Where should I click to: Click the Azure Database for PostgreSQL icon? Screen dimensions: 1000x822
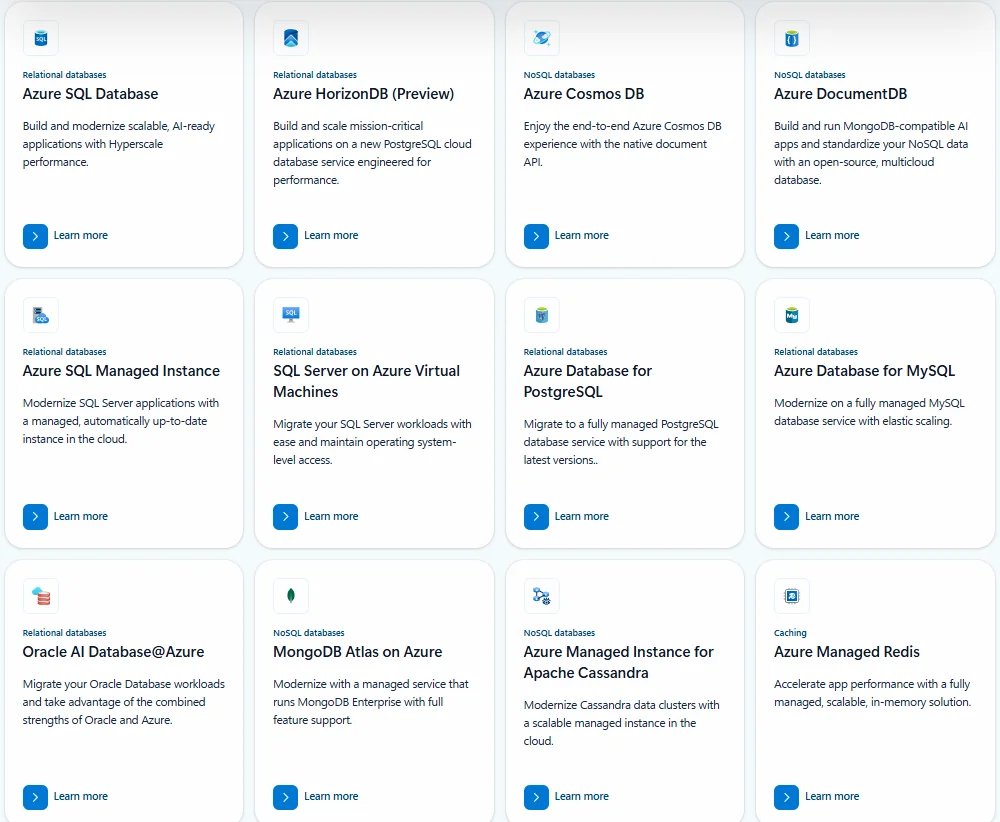click(541, 315)
